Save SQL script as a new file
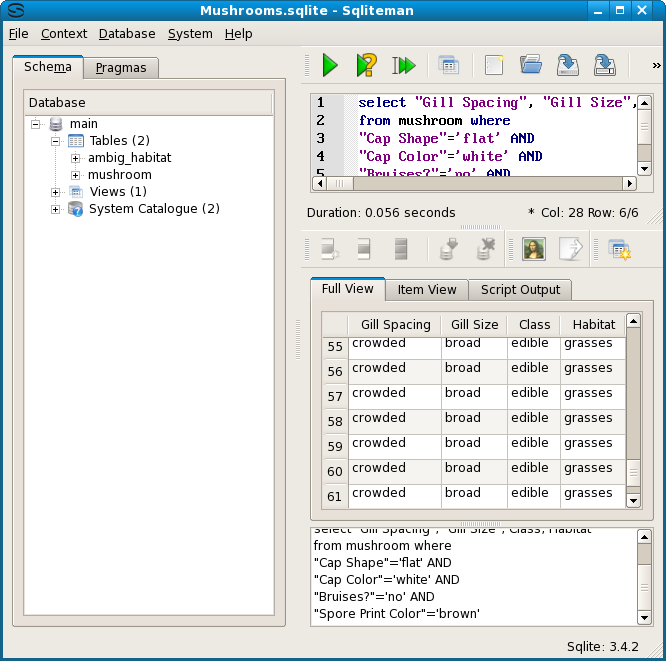The image size is (666, 661). pyautogui.click(x=604, y=65)
